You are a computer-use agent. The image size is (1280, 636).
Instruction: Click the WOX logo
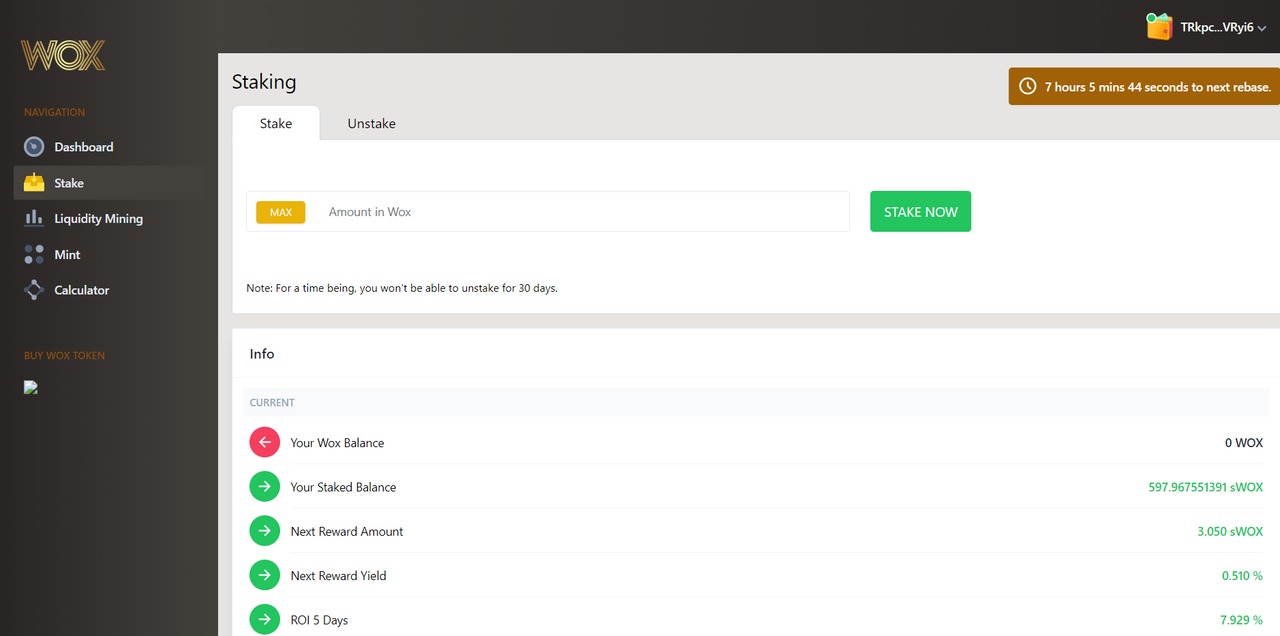tap(63, 55)
